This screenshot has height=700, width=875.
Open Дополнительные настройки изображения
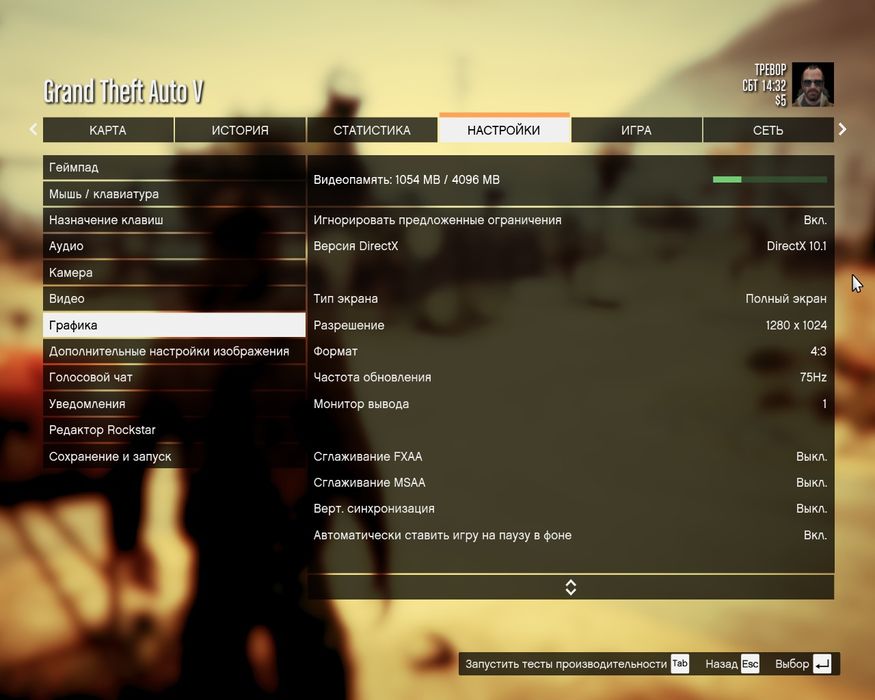[174, 351]
